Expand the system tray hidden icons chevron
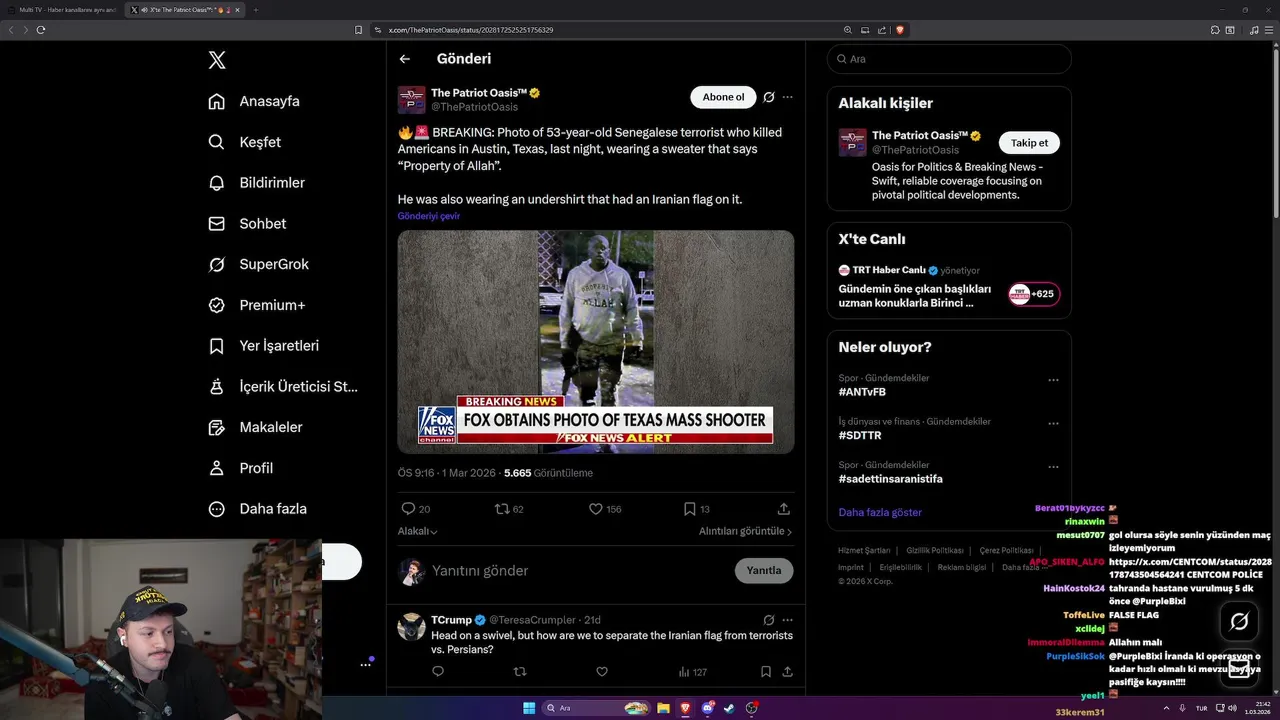Image resolution: width=1280 pixels, height=720 pixels. (1167, 708)
